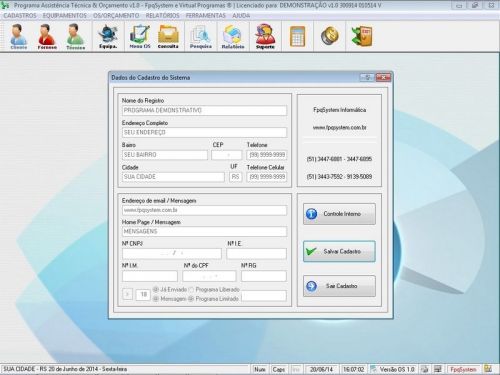Viewport: 500px width, 375px height.
Task: Click the www.fpqsystem.com.br text in info panel
Action: tap(340, 128)
